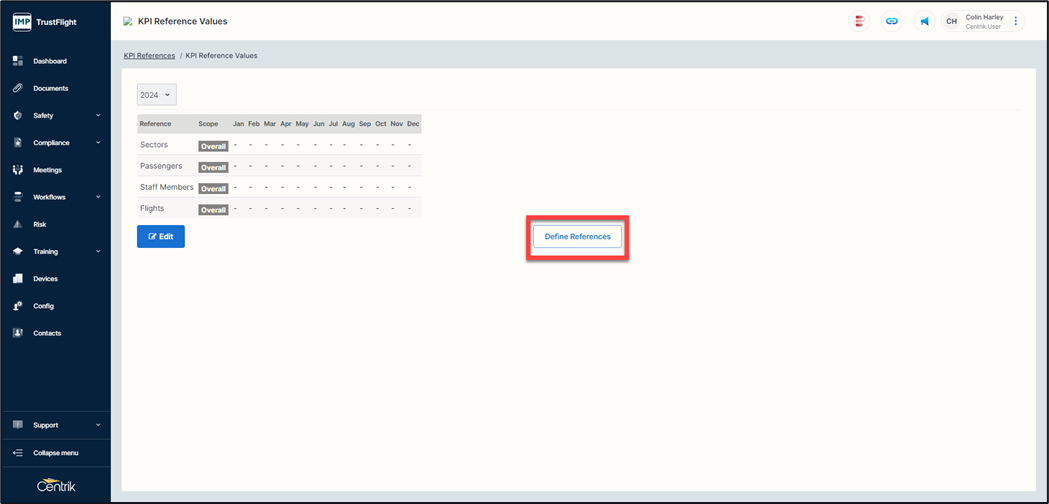Screen dimensions: 1049x504
Task: Click the Overall badge in Staff Members row
Action: [213, 189]
